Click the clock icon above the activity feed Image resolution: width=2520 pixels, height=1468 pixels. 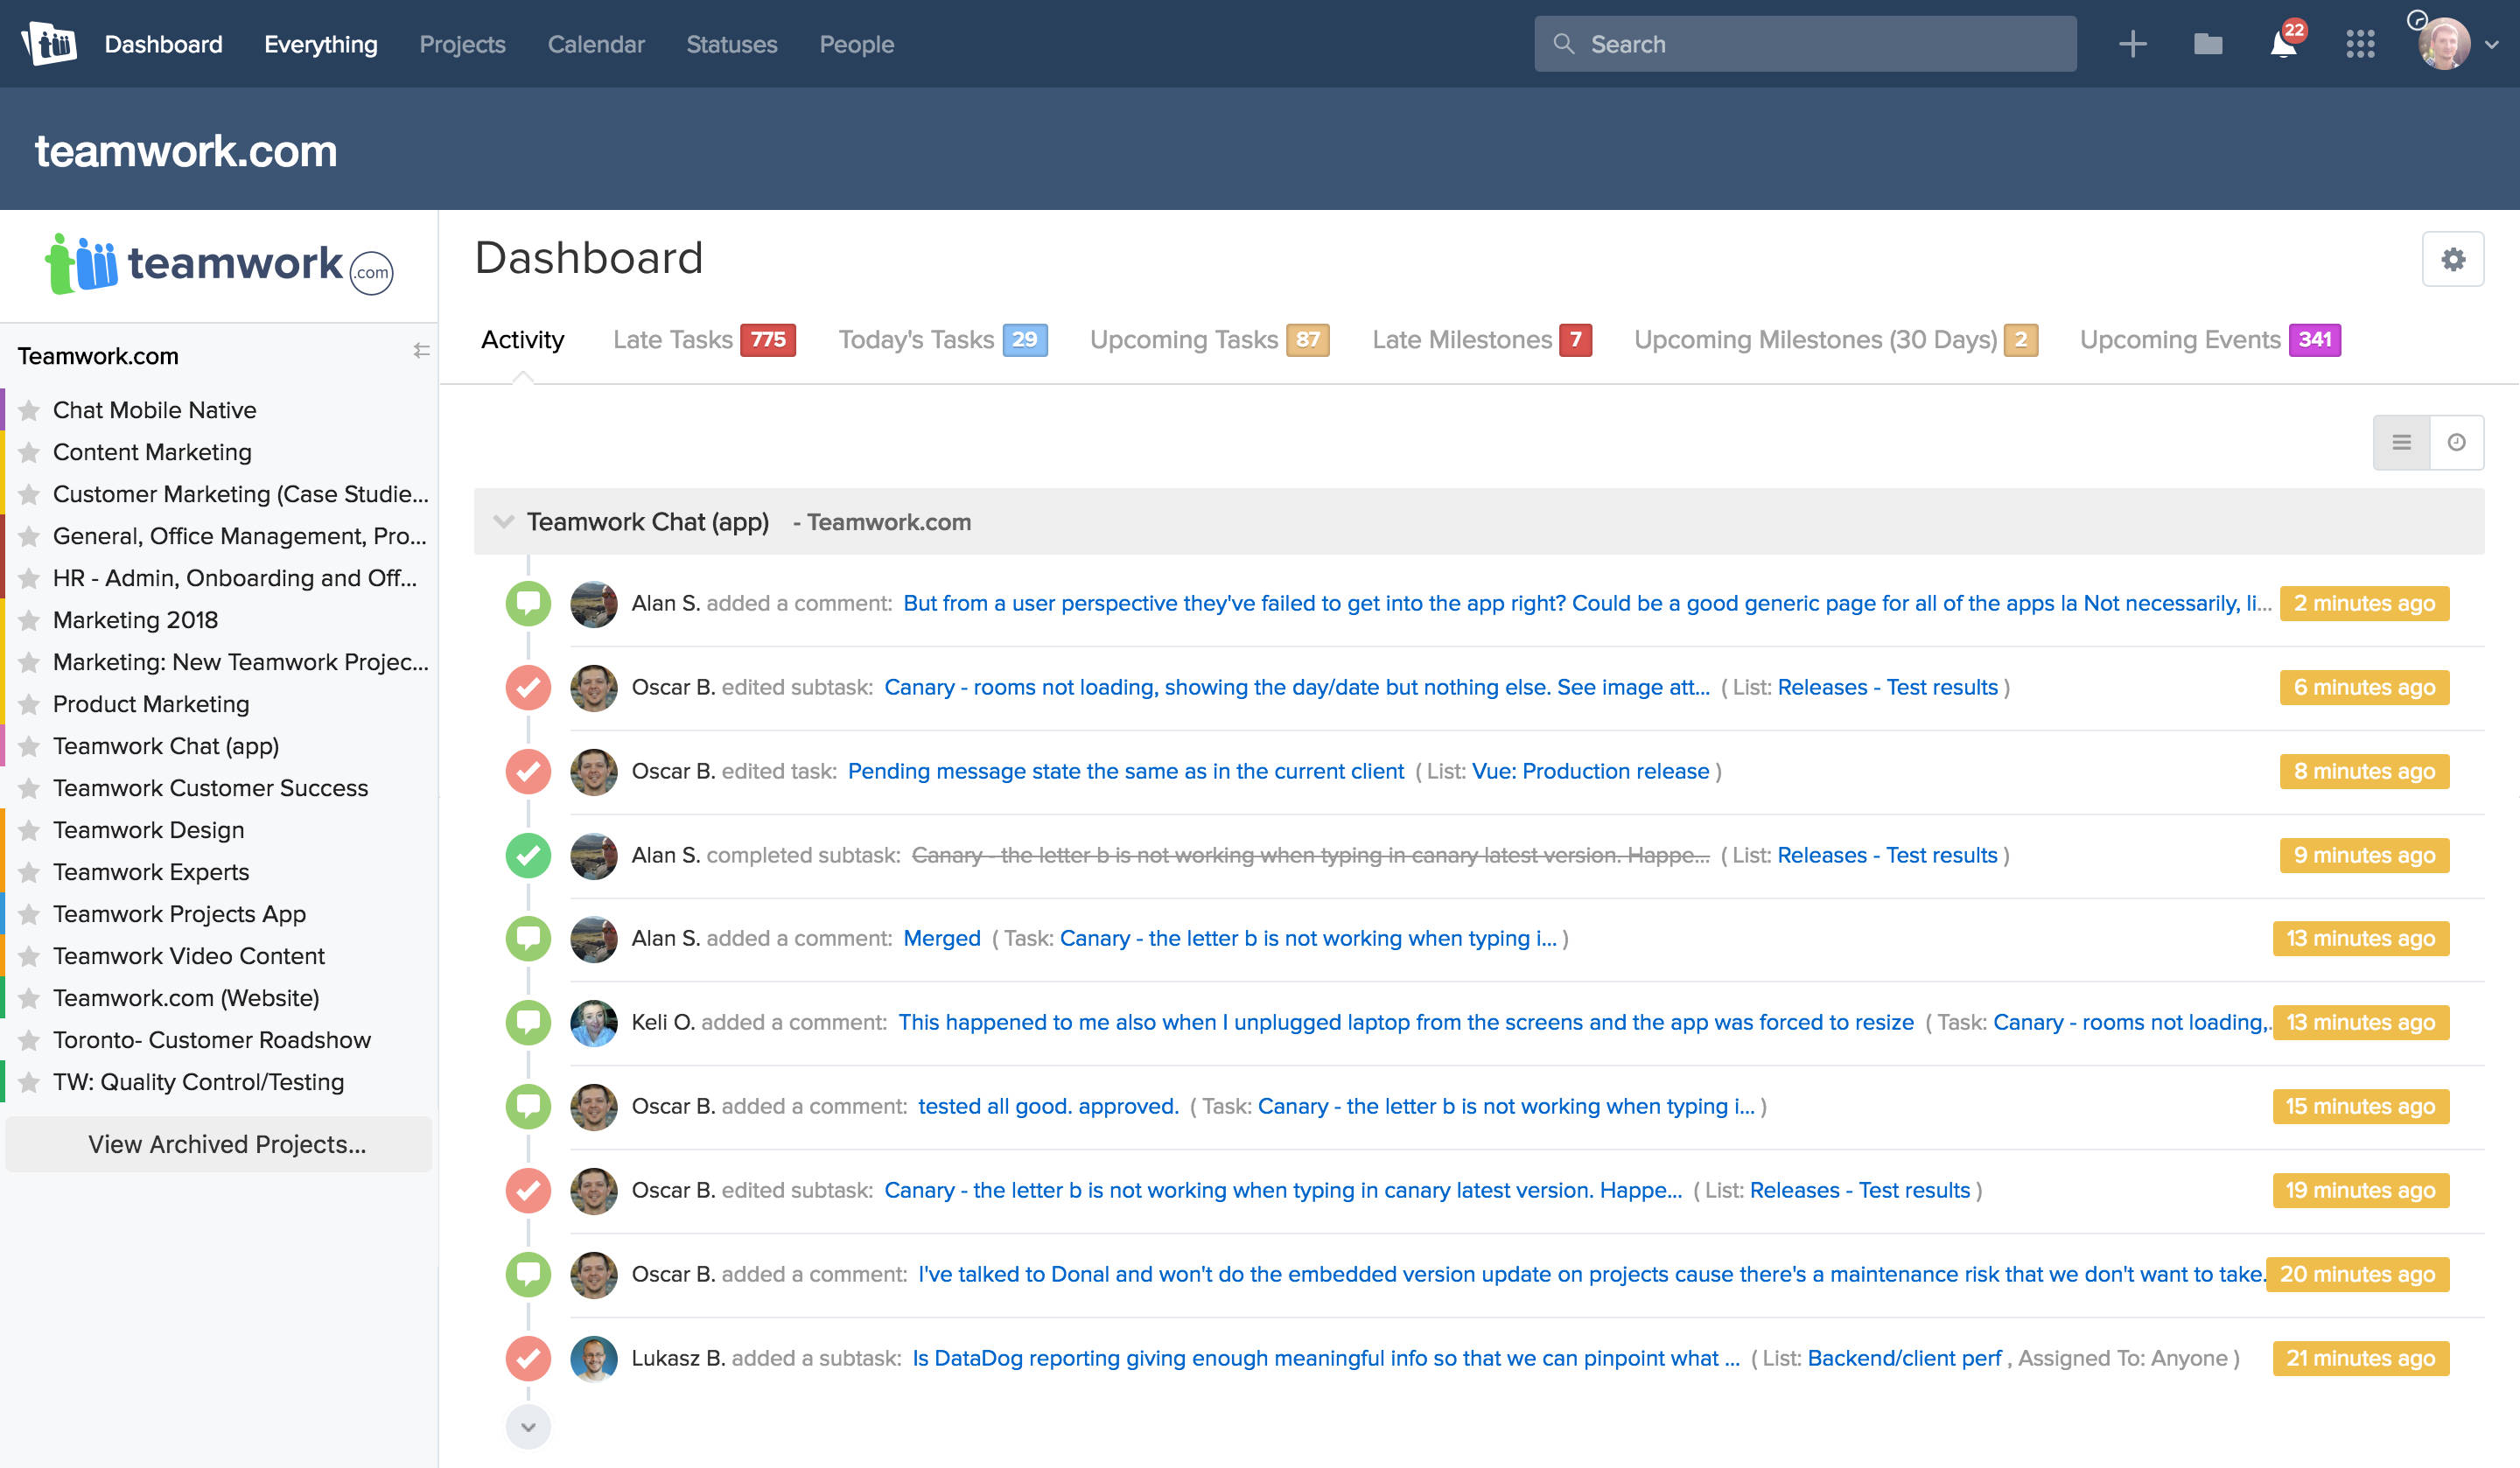click(x=2459, y=441)
